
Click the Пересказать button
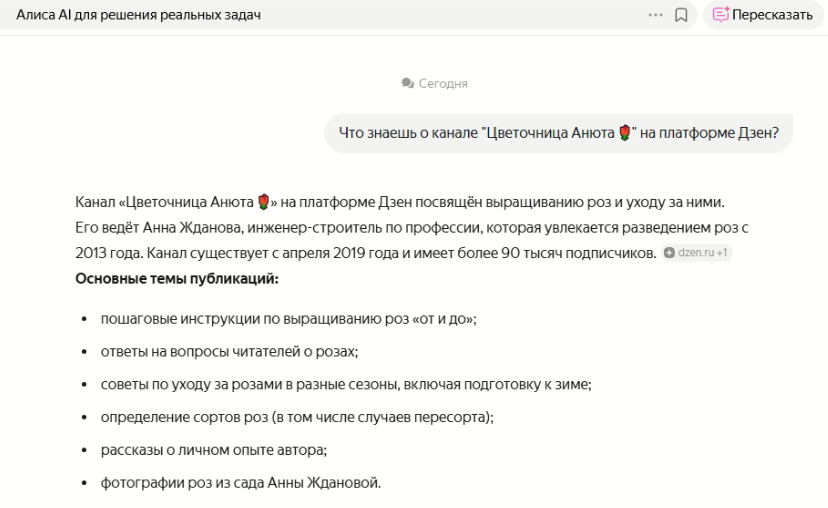763,15
